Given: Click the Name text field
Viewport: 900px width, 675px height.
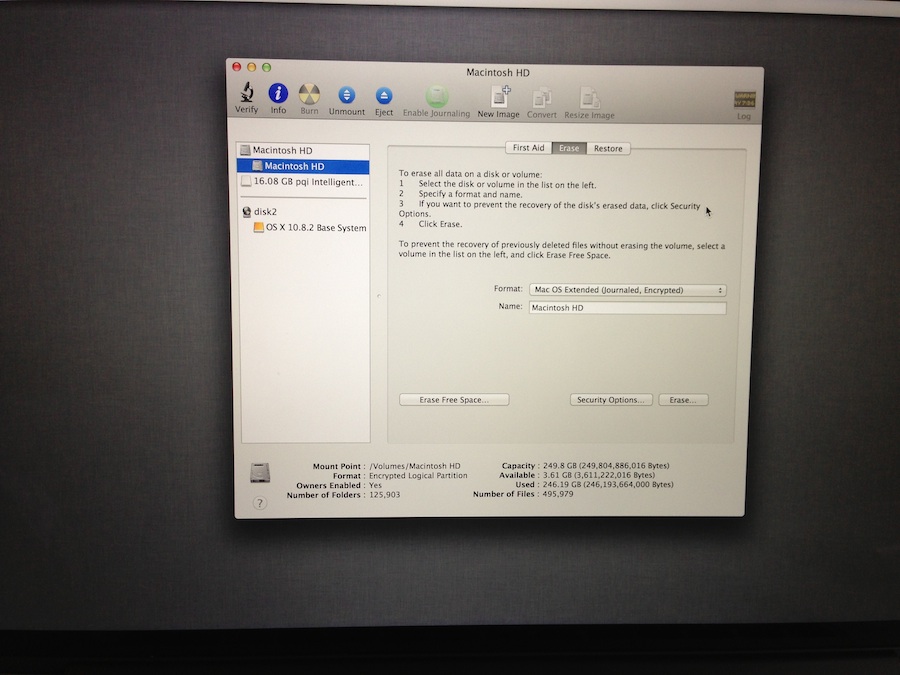Looking at the screenshot, I should point(627,308).
